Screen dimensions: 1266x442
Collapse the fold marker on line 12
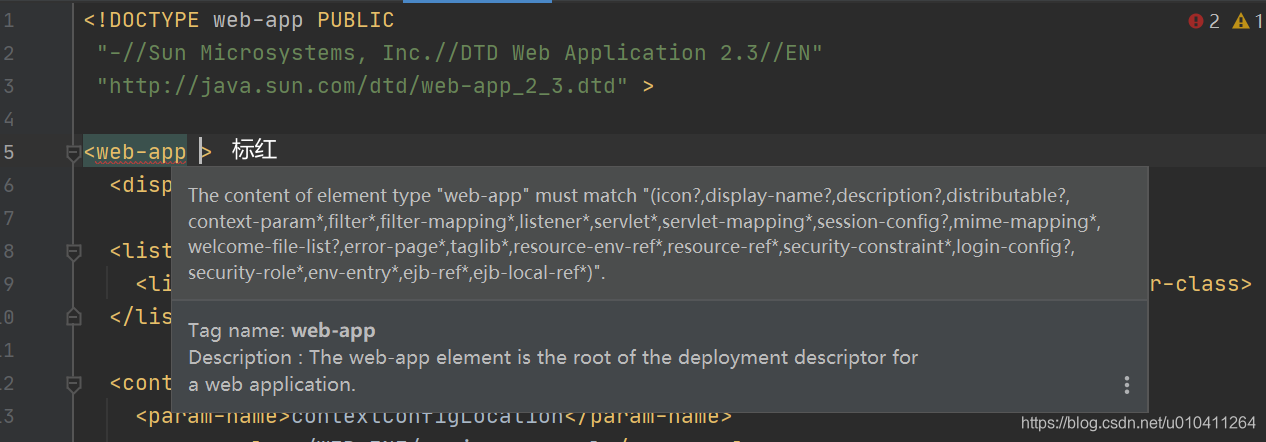[x=72, y=383]
